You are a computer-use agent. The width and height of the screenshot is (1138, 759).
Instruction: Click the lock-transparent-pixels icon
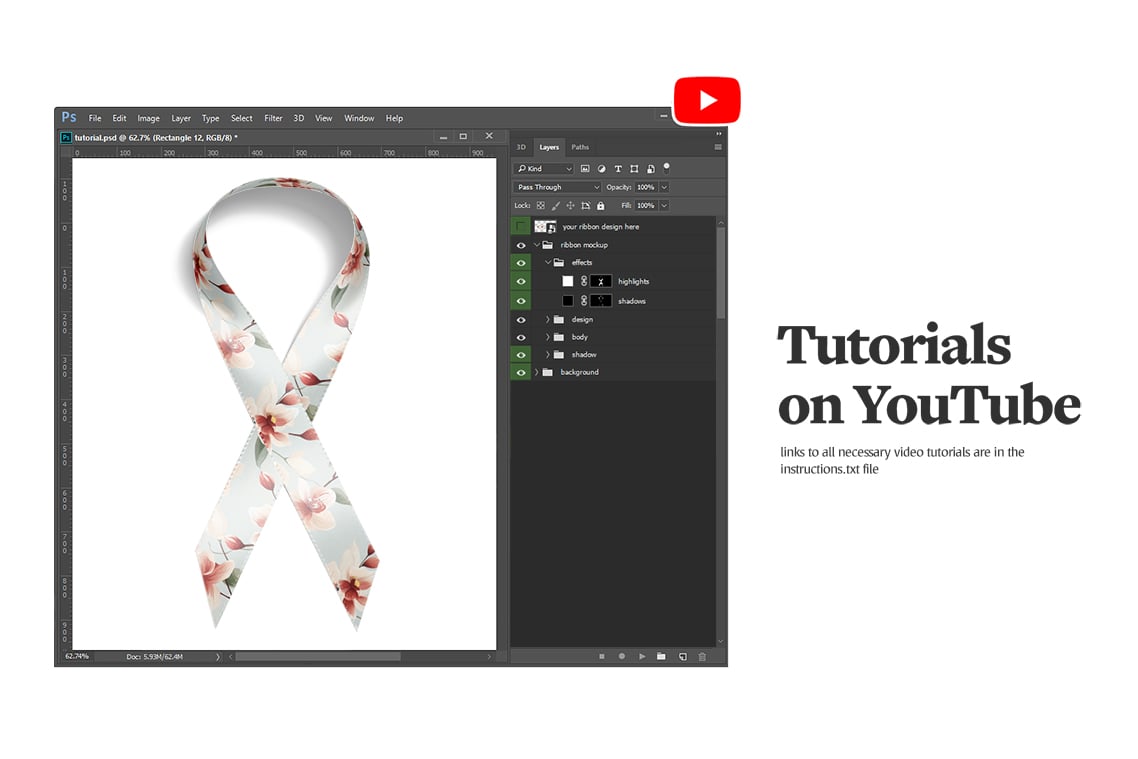540,205
